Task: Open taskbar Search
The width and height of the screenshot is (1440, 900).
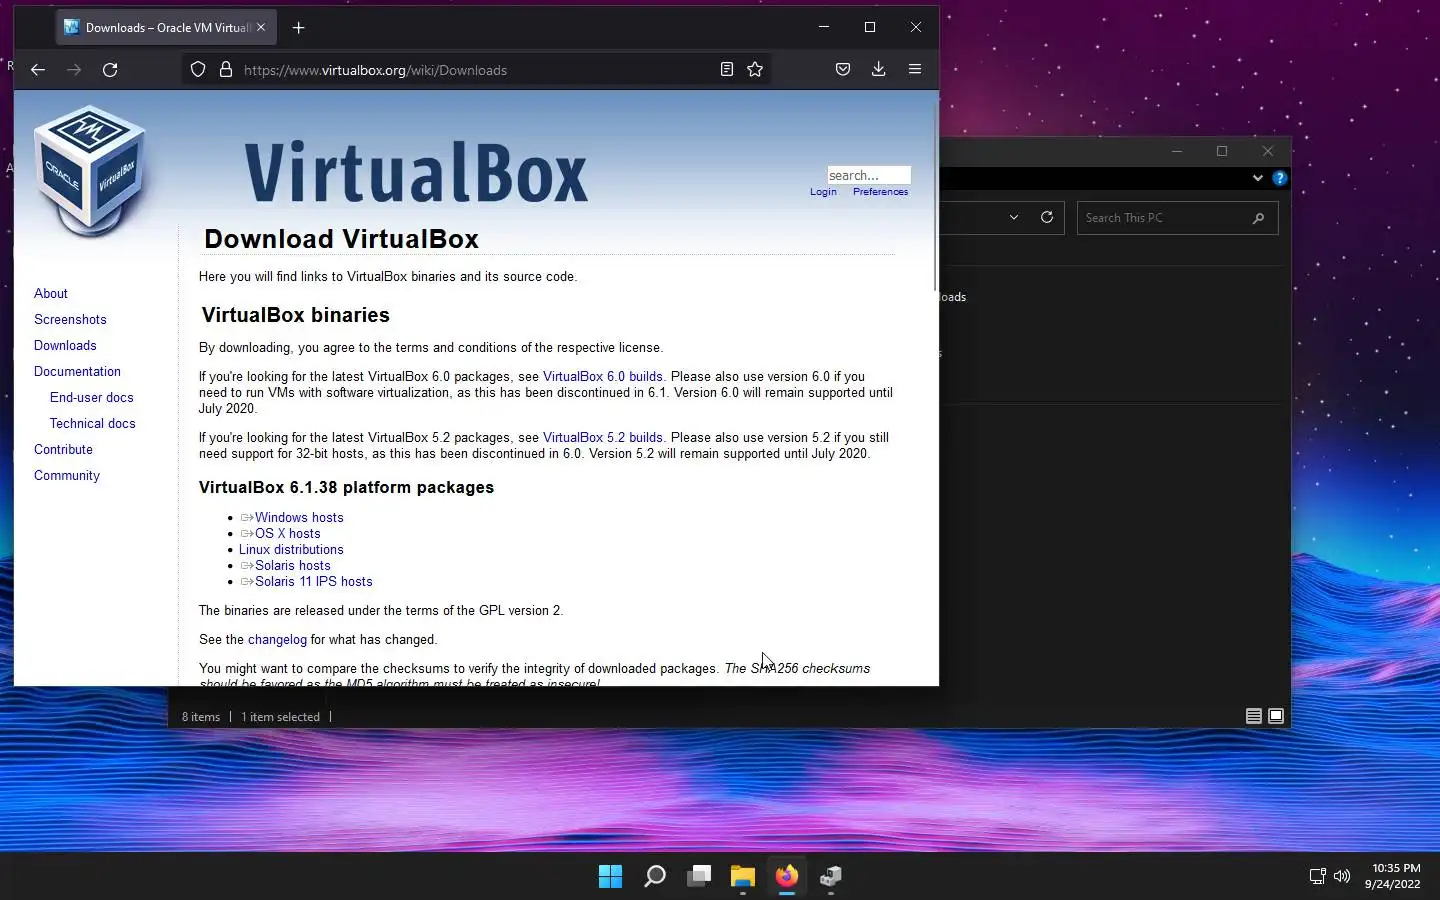Action: point(654,877)
